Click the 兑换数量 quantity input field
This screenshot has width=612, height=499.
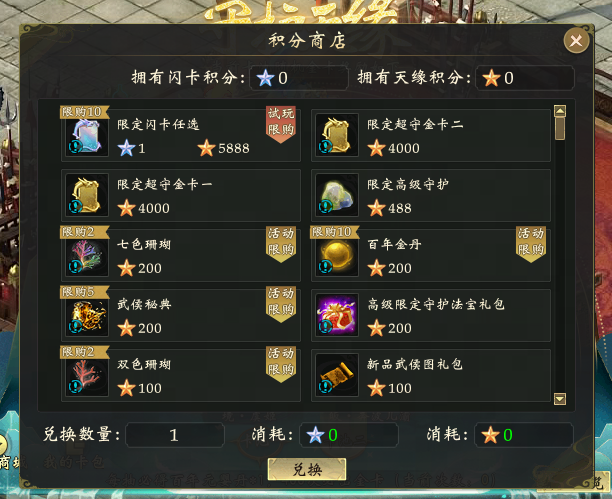174,435
